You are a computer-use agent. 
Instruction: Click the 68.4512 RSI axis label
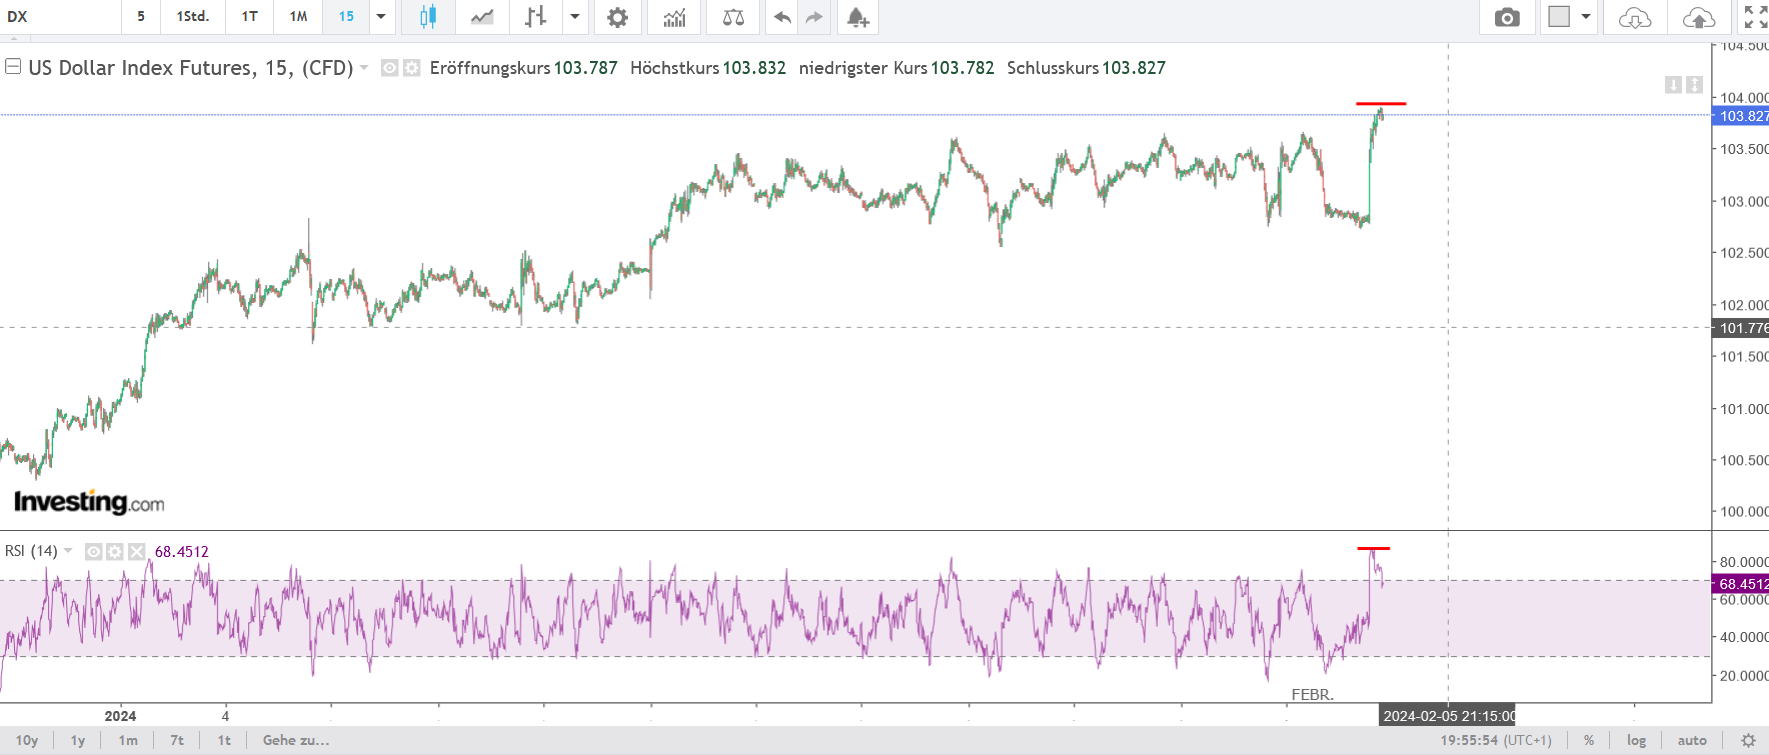point(1741,584)
